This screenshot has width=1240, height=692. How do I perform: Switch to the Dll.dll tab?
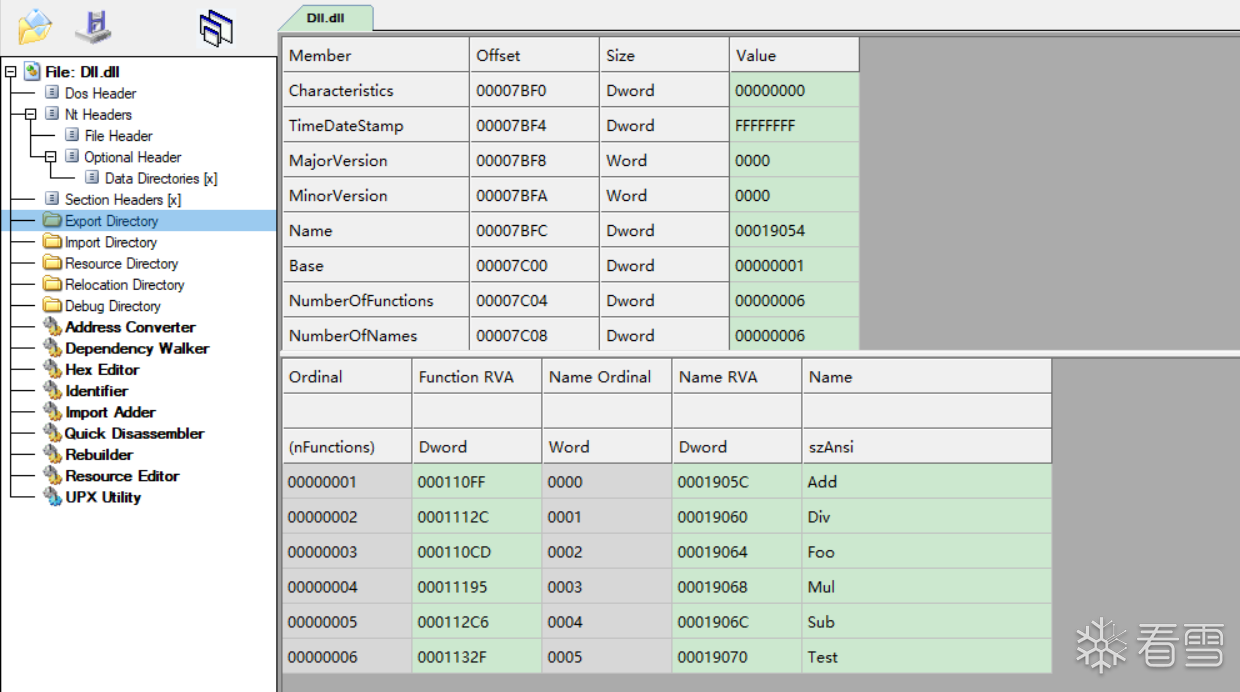(x=326, y=18)
